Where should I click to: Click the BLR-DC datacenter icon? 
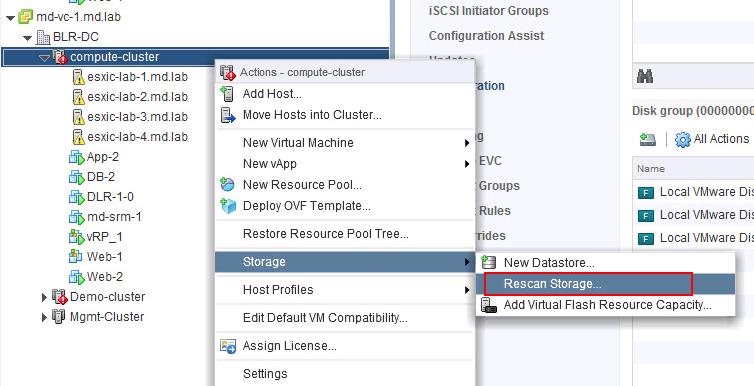coord(43,37)
